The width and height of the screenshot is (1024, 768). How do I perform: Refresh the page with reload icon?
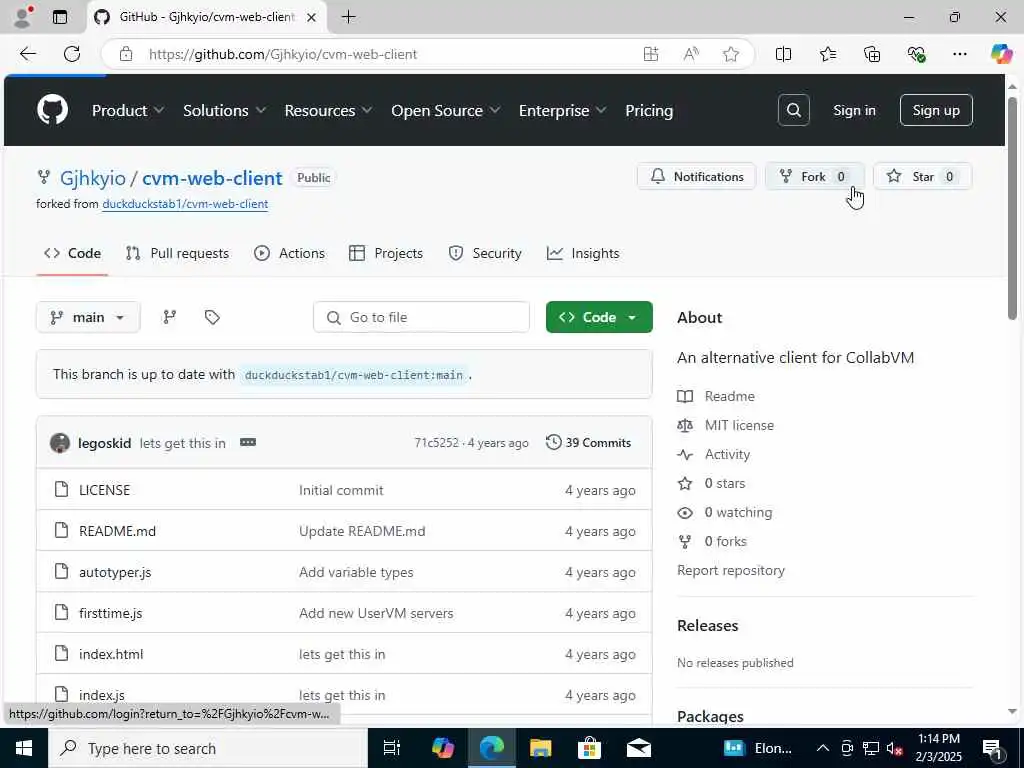(72, 54)
